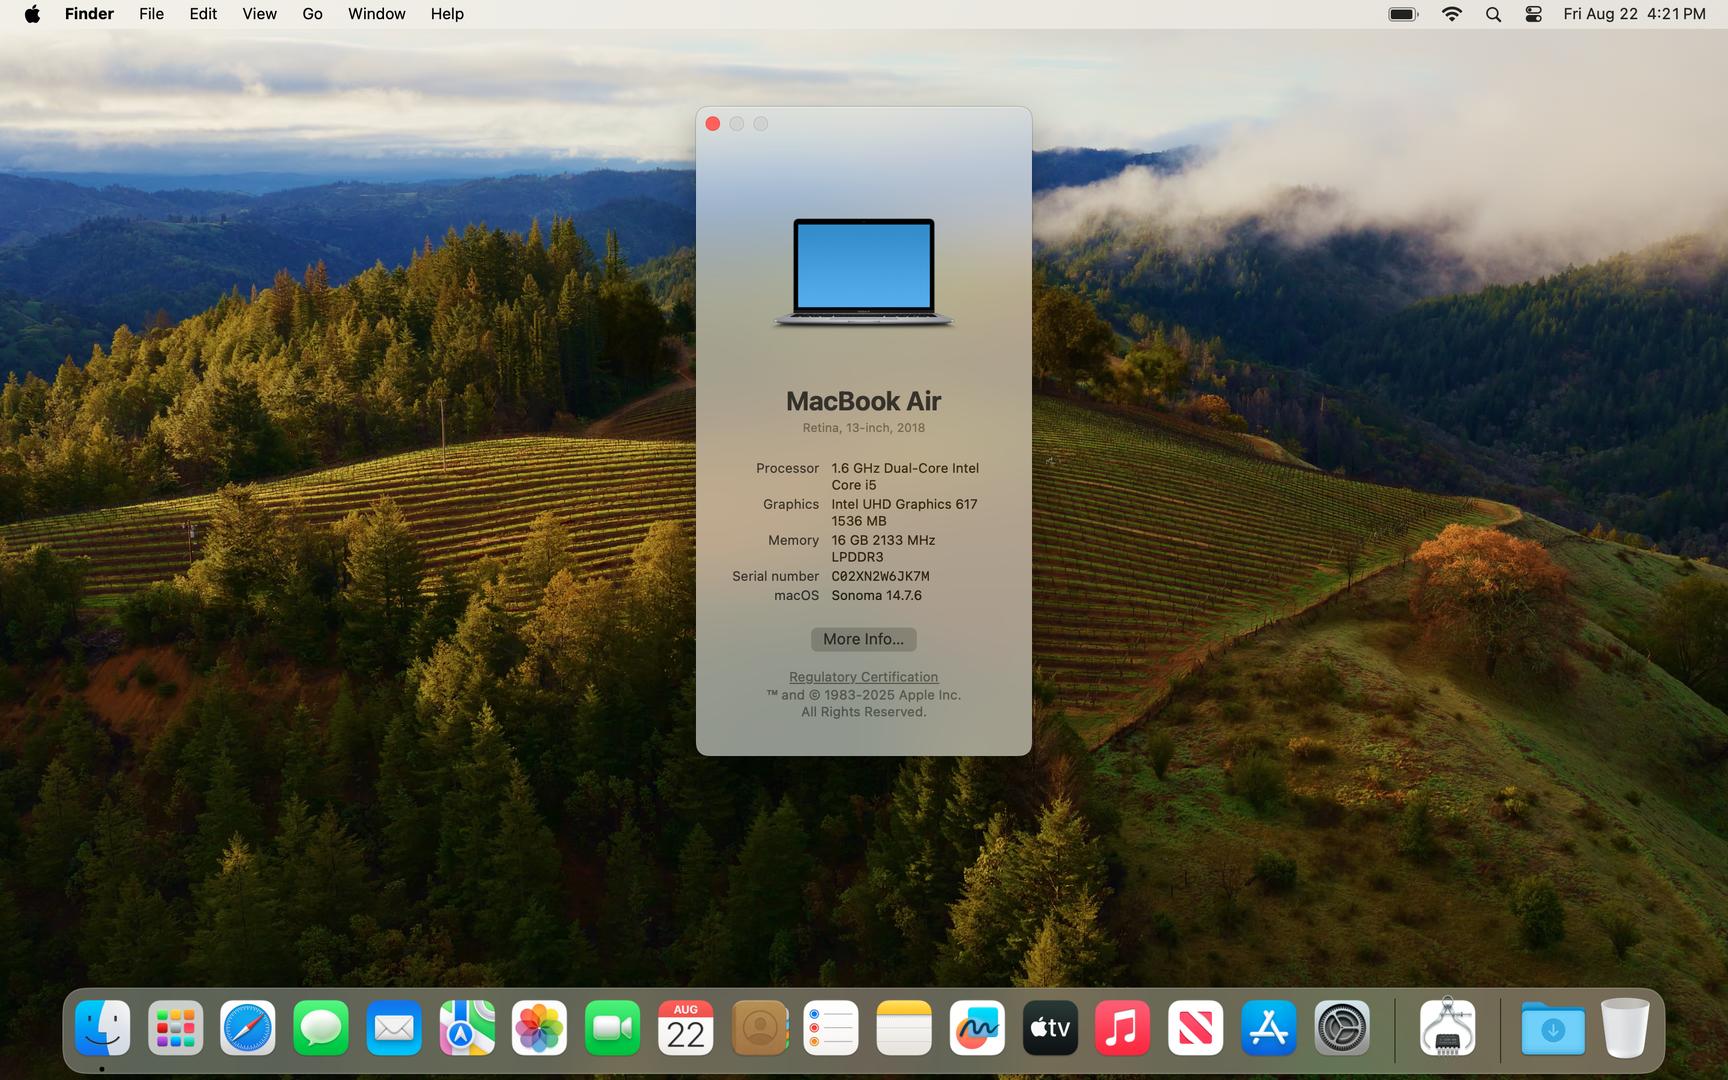Click the Retina, 13-inch, 2018 subtitle
Image resolution: width=1728 pixels, height=1080 pixels.
(863, 428)
